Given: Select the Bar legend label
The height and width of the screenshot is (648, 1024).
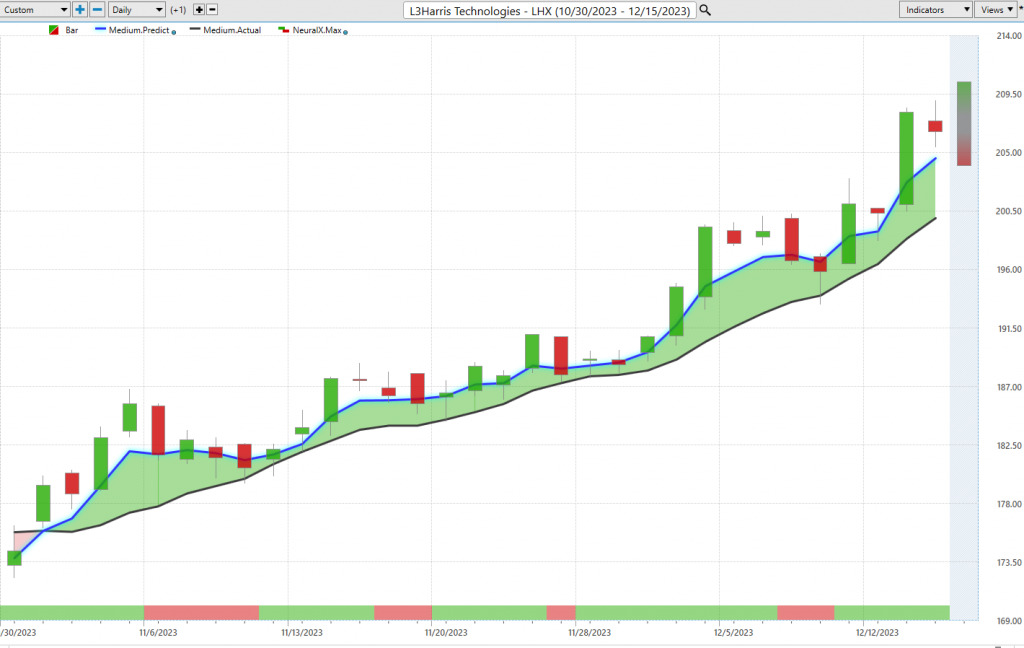Looking at the screenshot, I should (72, 30).
